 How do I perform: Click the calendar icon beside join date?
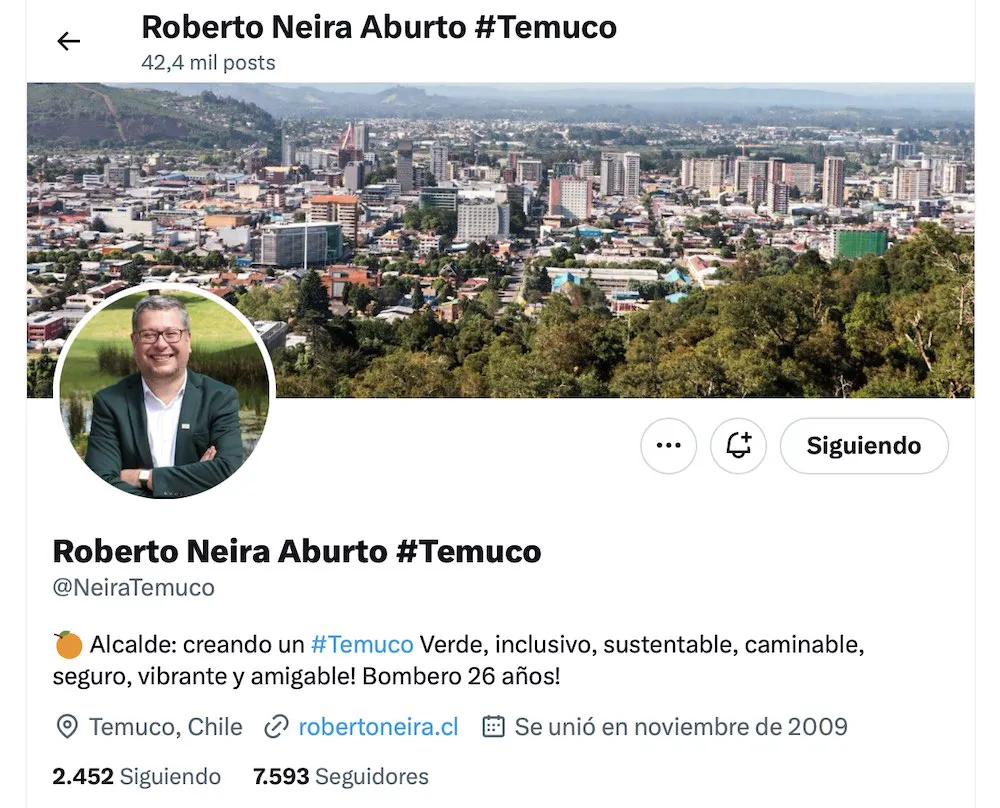coord(493,726)
